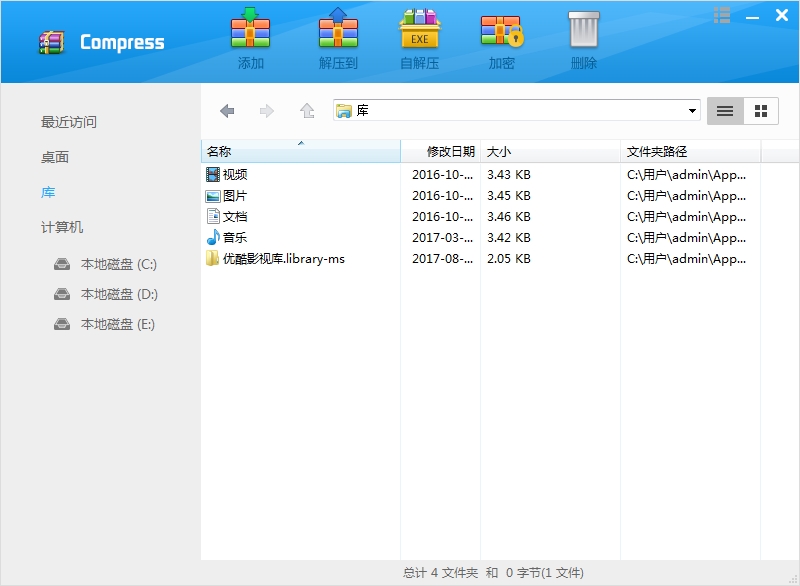Viewport: 800px width, 586px height.
Task: Click the status bar total 总计 4 文件夹
Action: tap(440, 573)
